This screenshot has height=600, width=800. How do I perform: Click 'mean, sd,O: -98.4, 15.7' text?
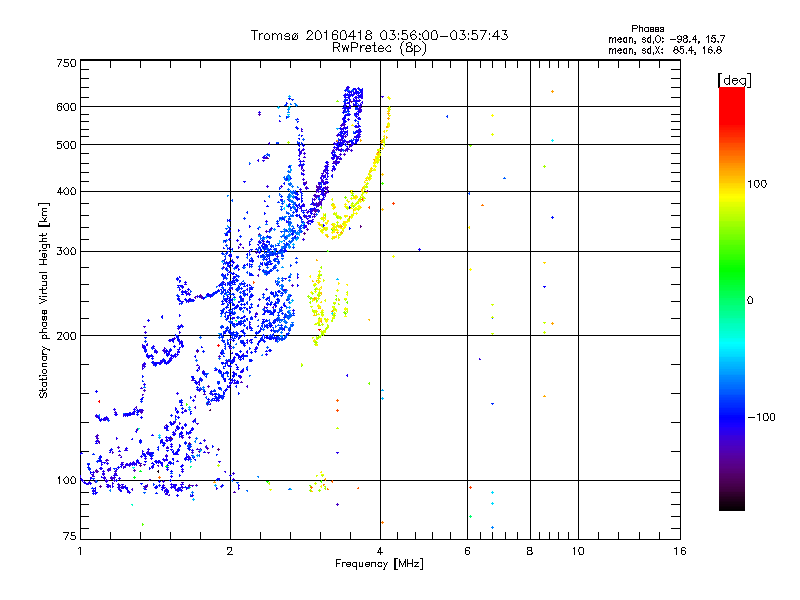666,39
